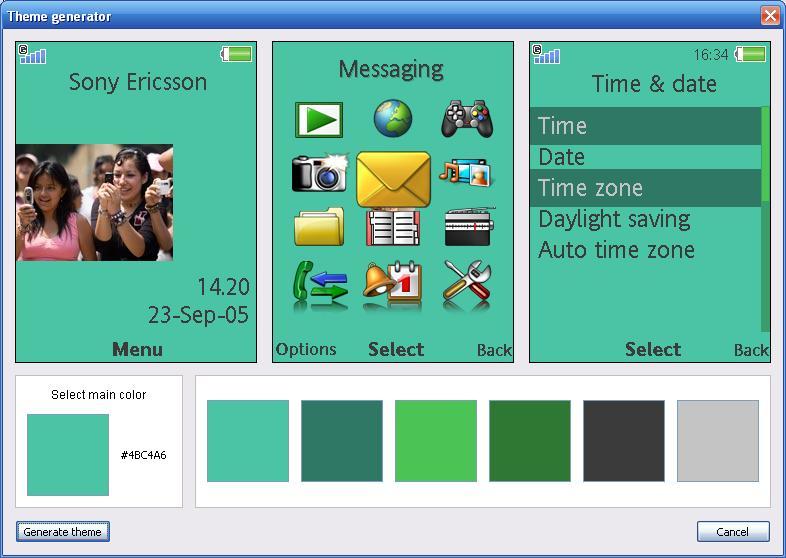786x558 pixels.
Task: Pick the light gray palette swatch
Action: pyautogui.click(x=718, y=441)
